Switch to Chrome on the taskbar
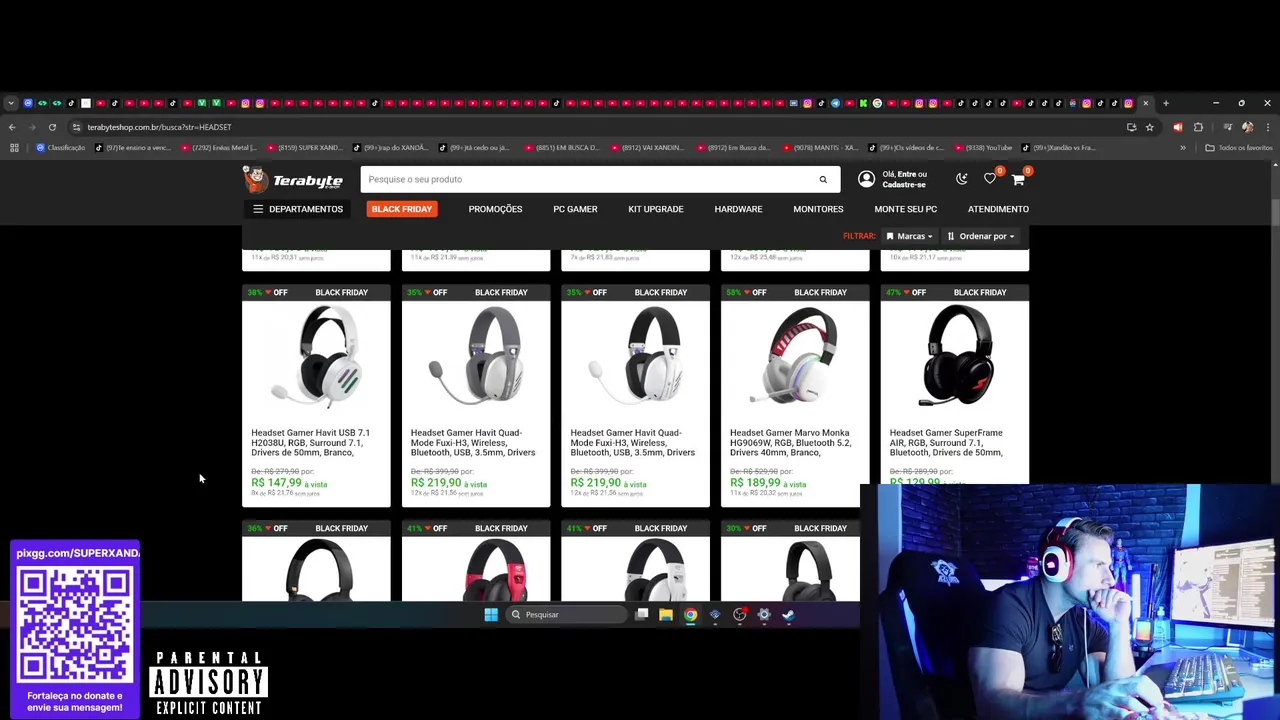Image resolution: width=1280 pixels, height=720 pixels. pyautogui.click(x=690, y=615)
